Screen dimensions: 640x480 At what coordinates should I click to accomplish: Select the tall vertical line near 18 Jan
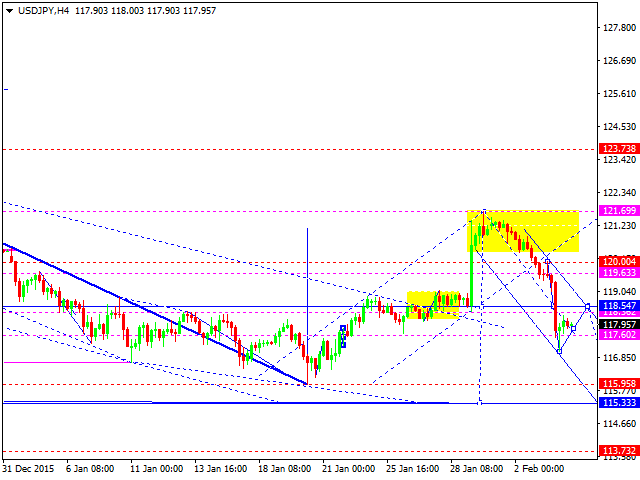click(307, 300)
